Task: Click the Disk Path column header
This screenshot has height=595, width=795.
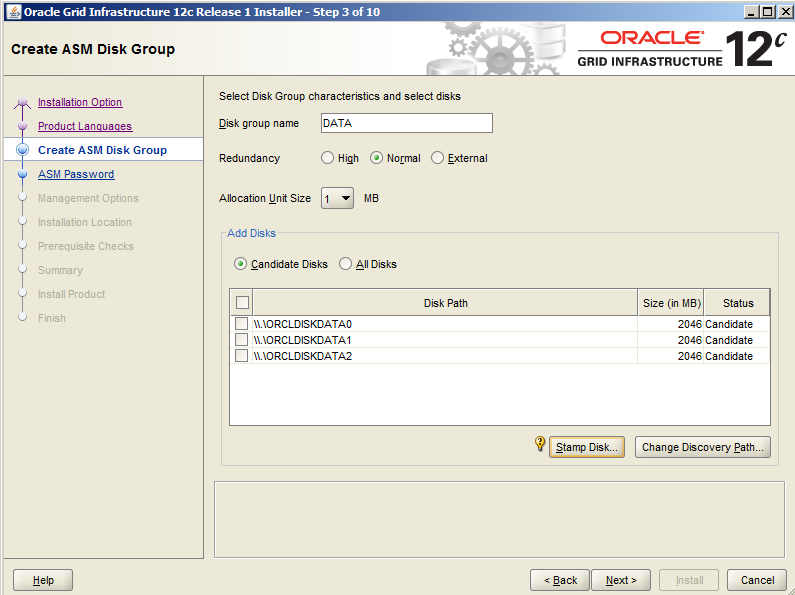Action: click(445, 303)
